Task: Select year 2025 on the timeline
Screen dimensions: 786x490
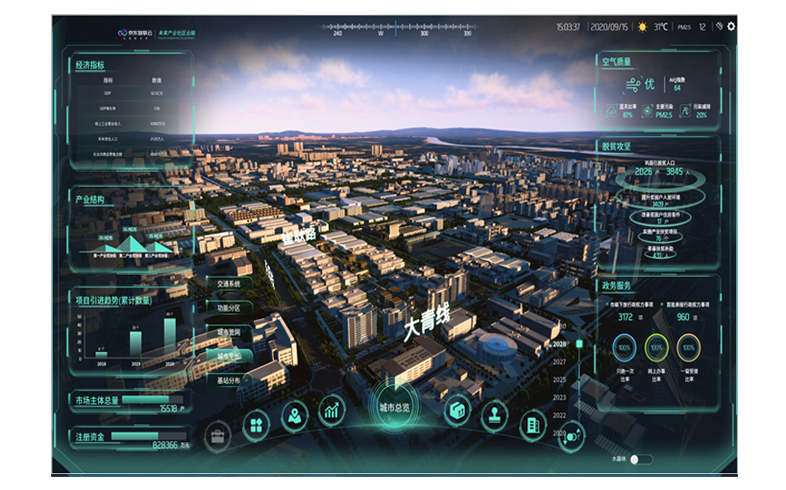Action: (559, 380)
